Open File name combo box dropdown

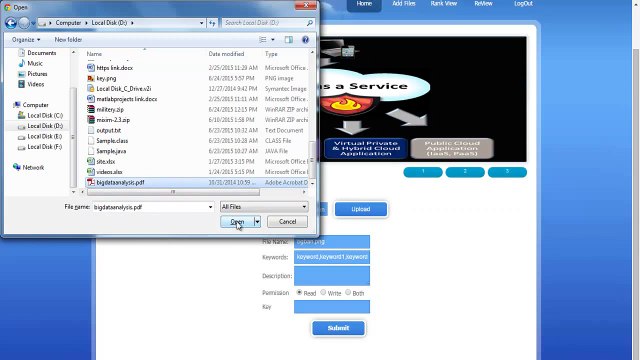tap(210, 207)
